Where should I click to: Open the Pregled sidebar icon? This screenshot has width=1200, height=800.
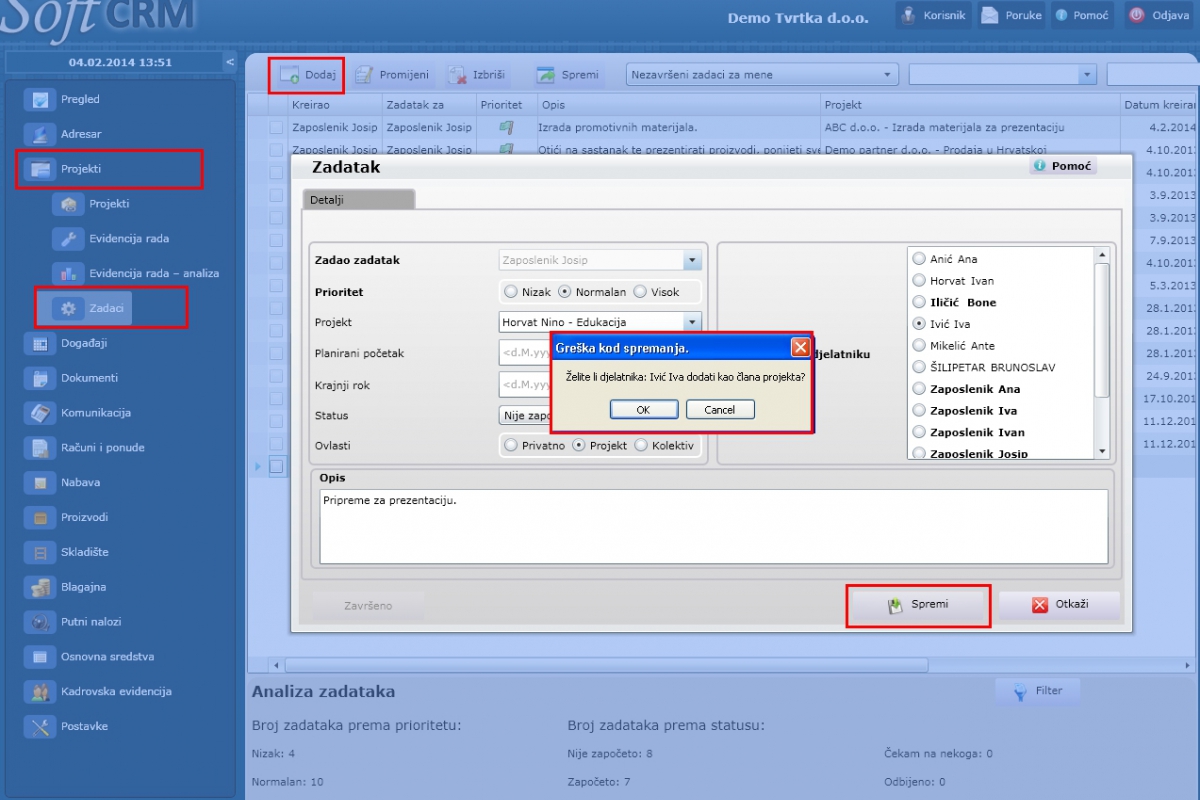point(40,100)
